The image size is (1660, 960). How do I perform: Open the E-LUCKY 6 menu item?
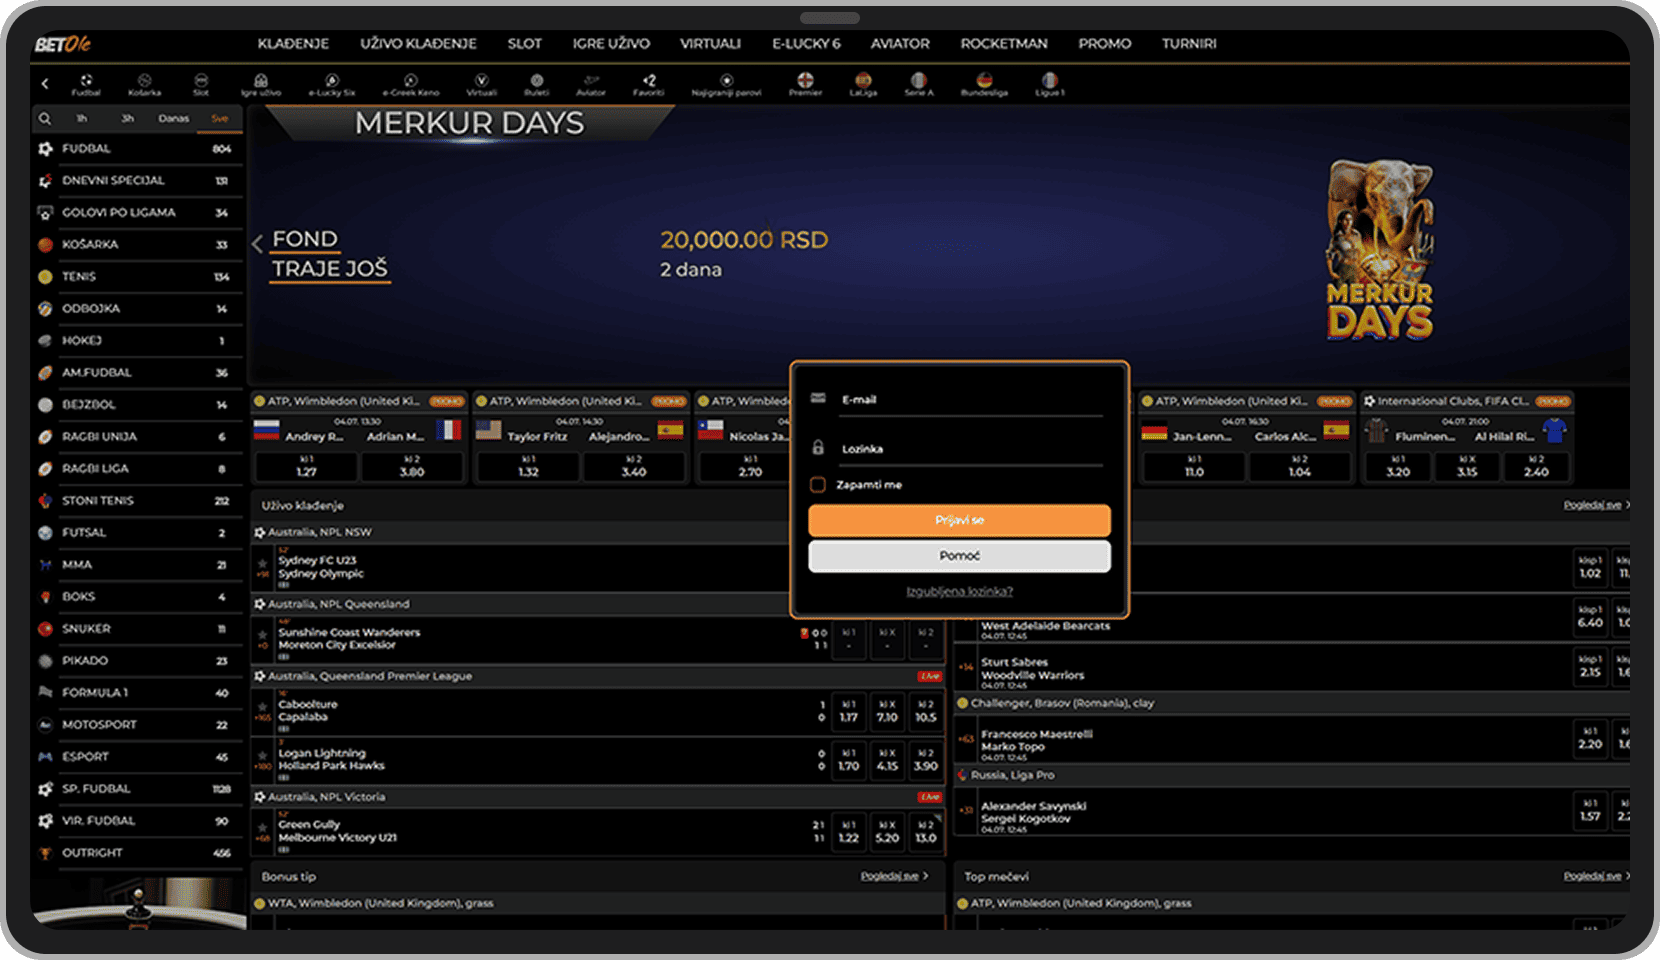point(806,44)
